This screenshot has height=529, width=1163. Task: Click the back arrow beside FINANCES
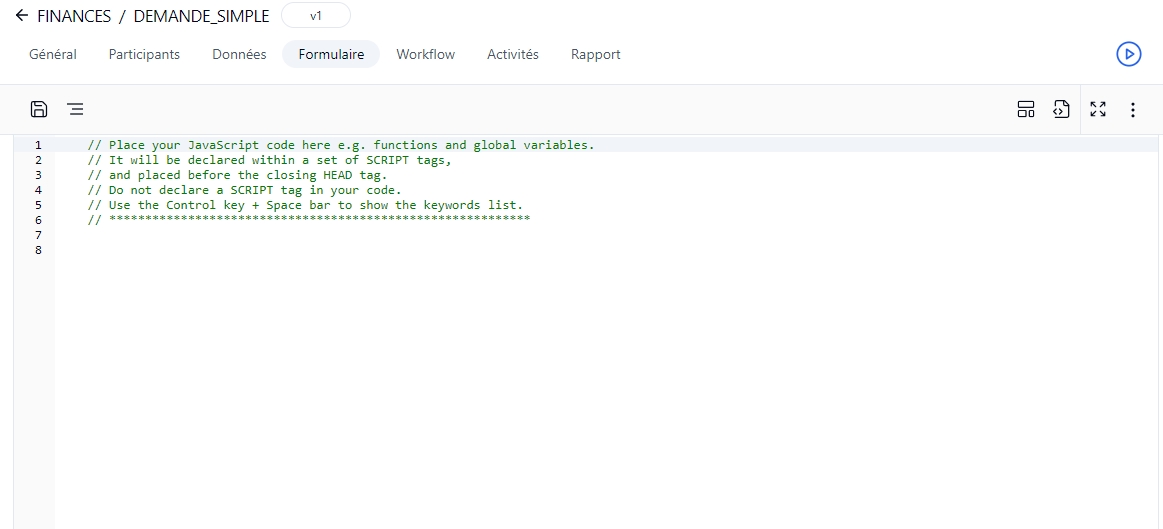click(x=21, y=16)
